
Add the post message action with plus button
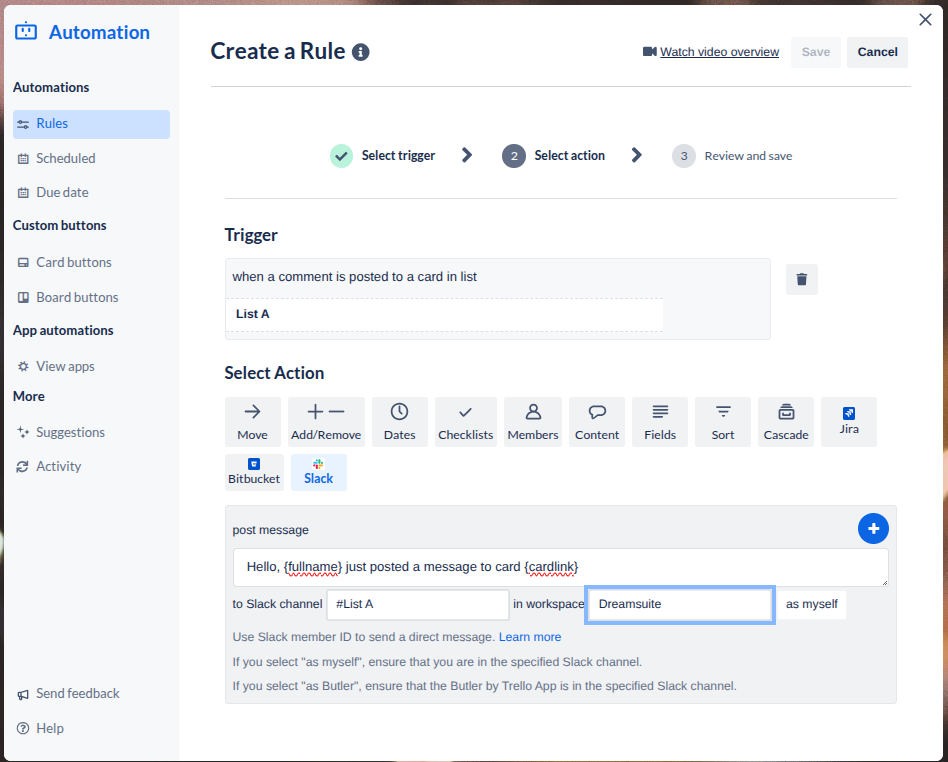tap(873, 528)
